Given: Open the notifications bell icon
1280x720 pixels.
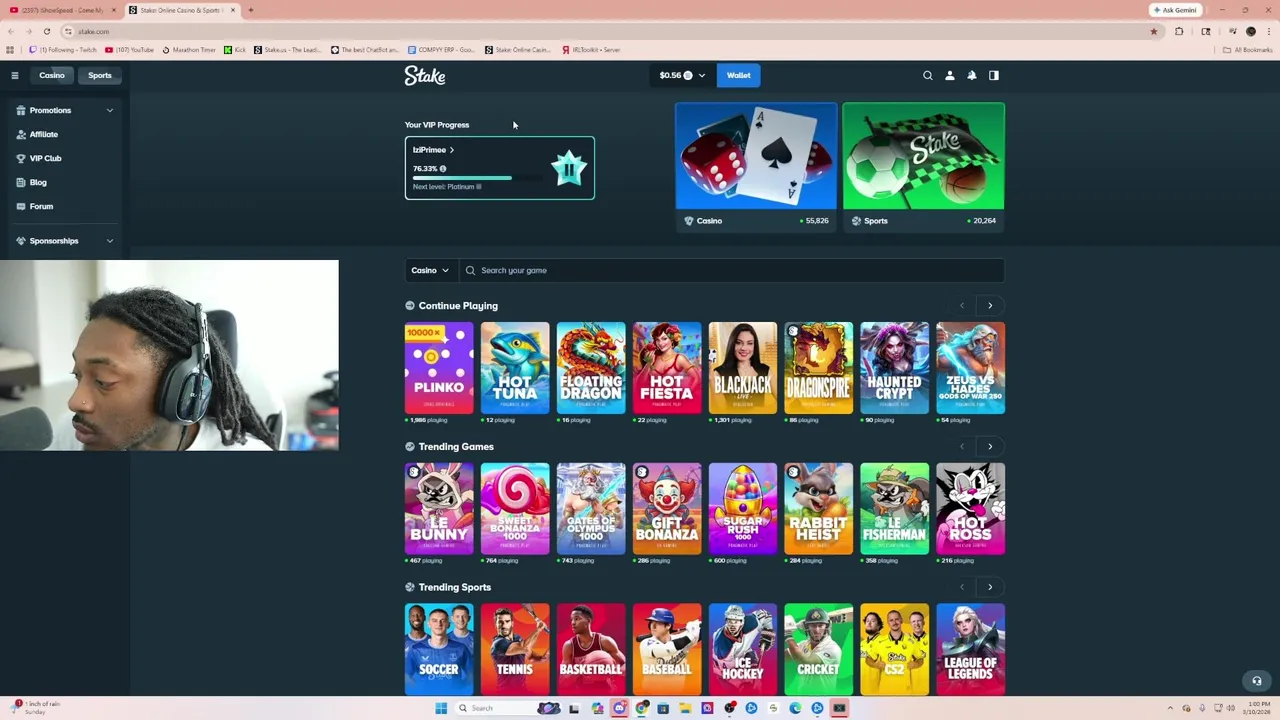Looking at the screenshot, I should click(x=971, y=75).
